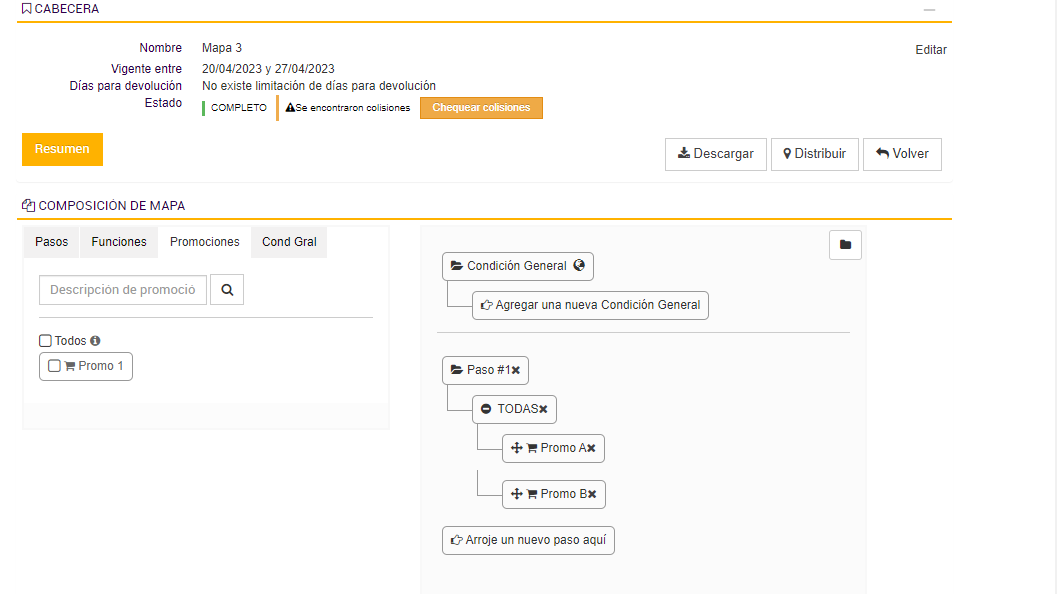Collapse the Condición General folder node
This screenshot has width=1057, height=594.
pyautogui.click(x=456, y=266)
